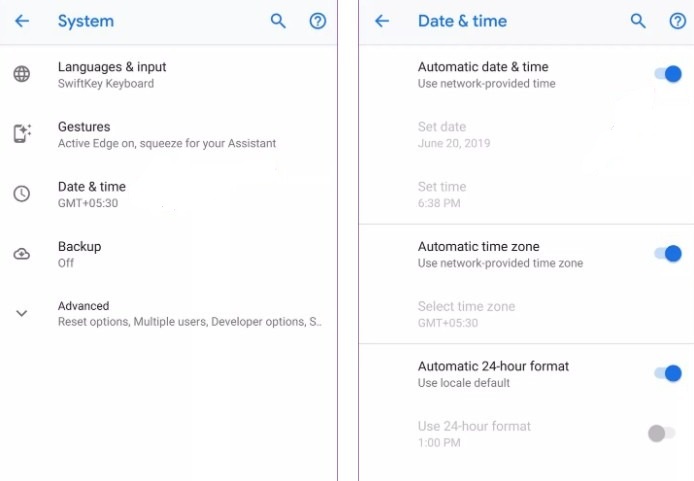694x481 pixels.
Task: Tap the Backup cloud icon
Action: [22, 254]
